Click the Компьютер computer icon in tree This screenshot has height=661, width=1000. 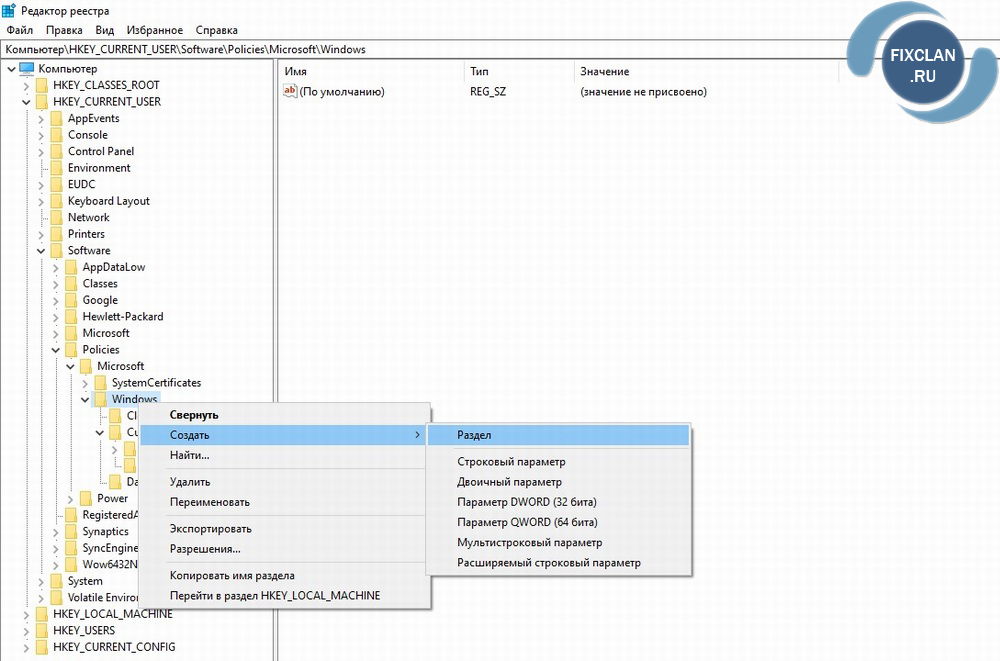coord(27,68)
